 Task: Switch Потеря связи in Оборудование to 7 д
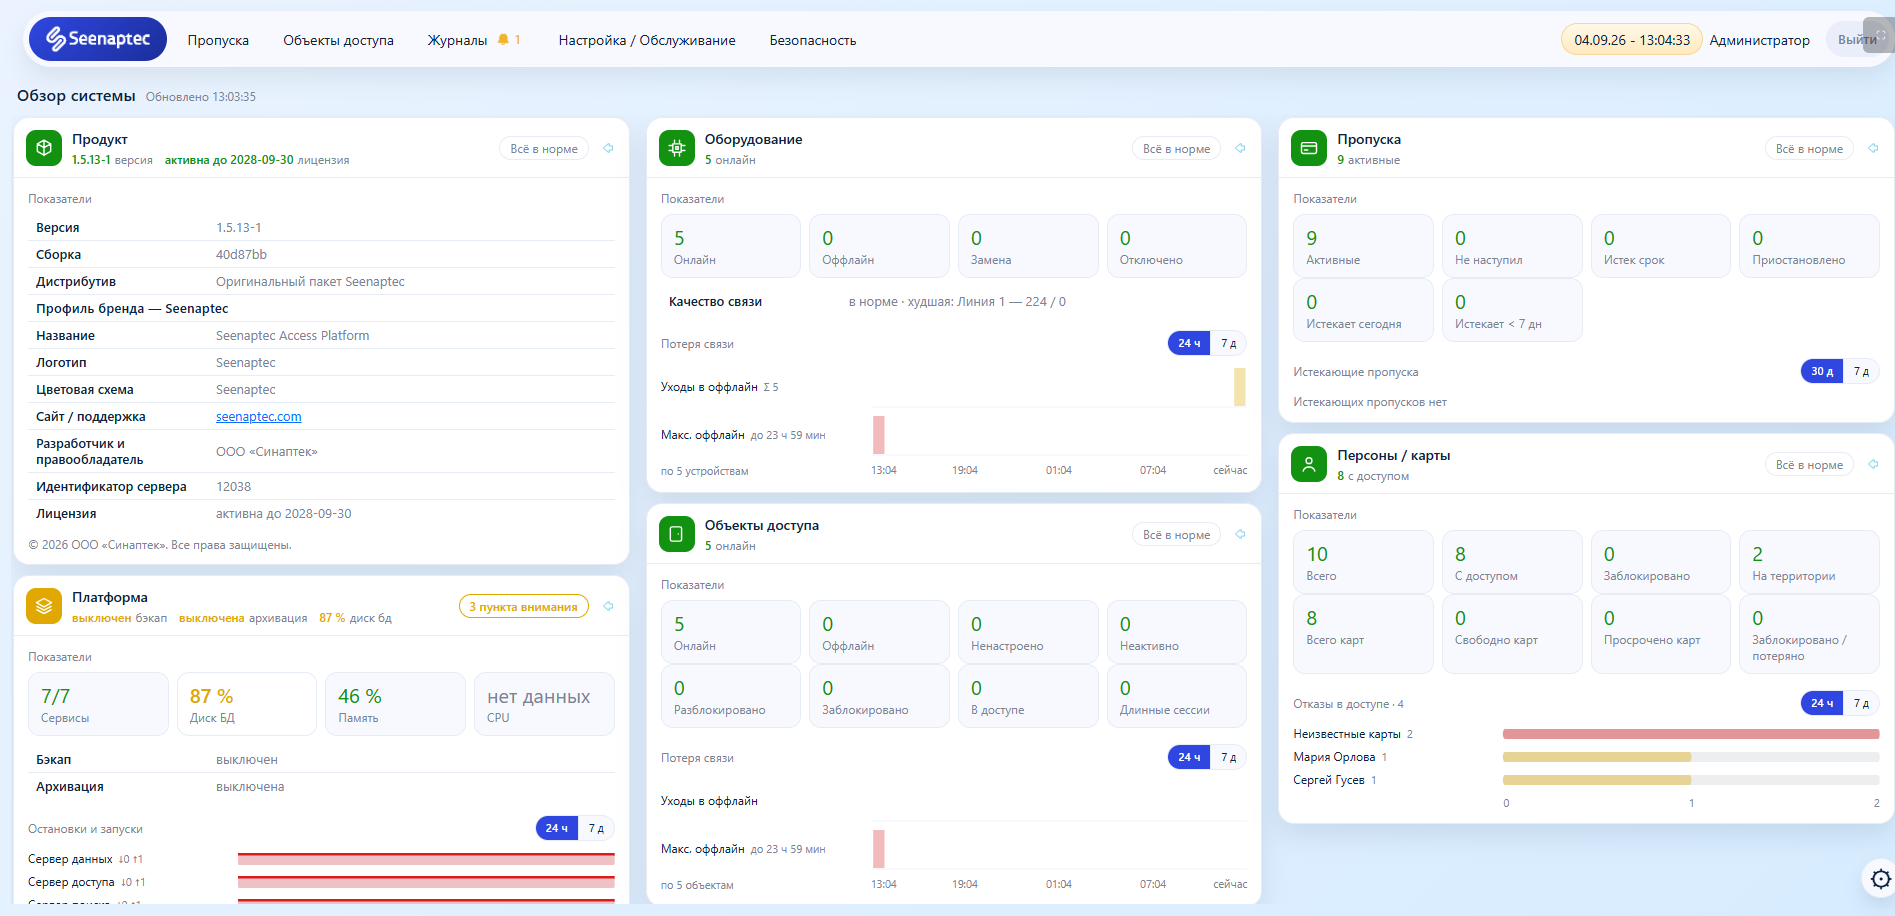tap(1228, 343)
